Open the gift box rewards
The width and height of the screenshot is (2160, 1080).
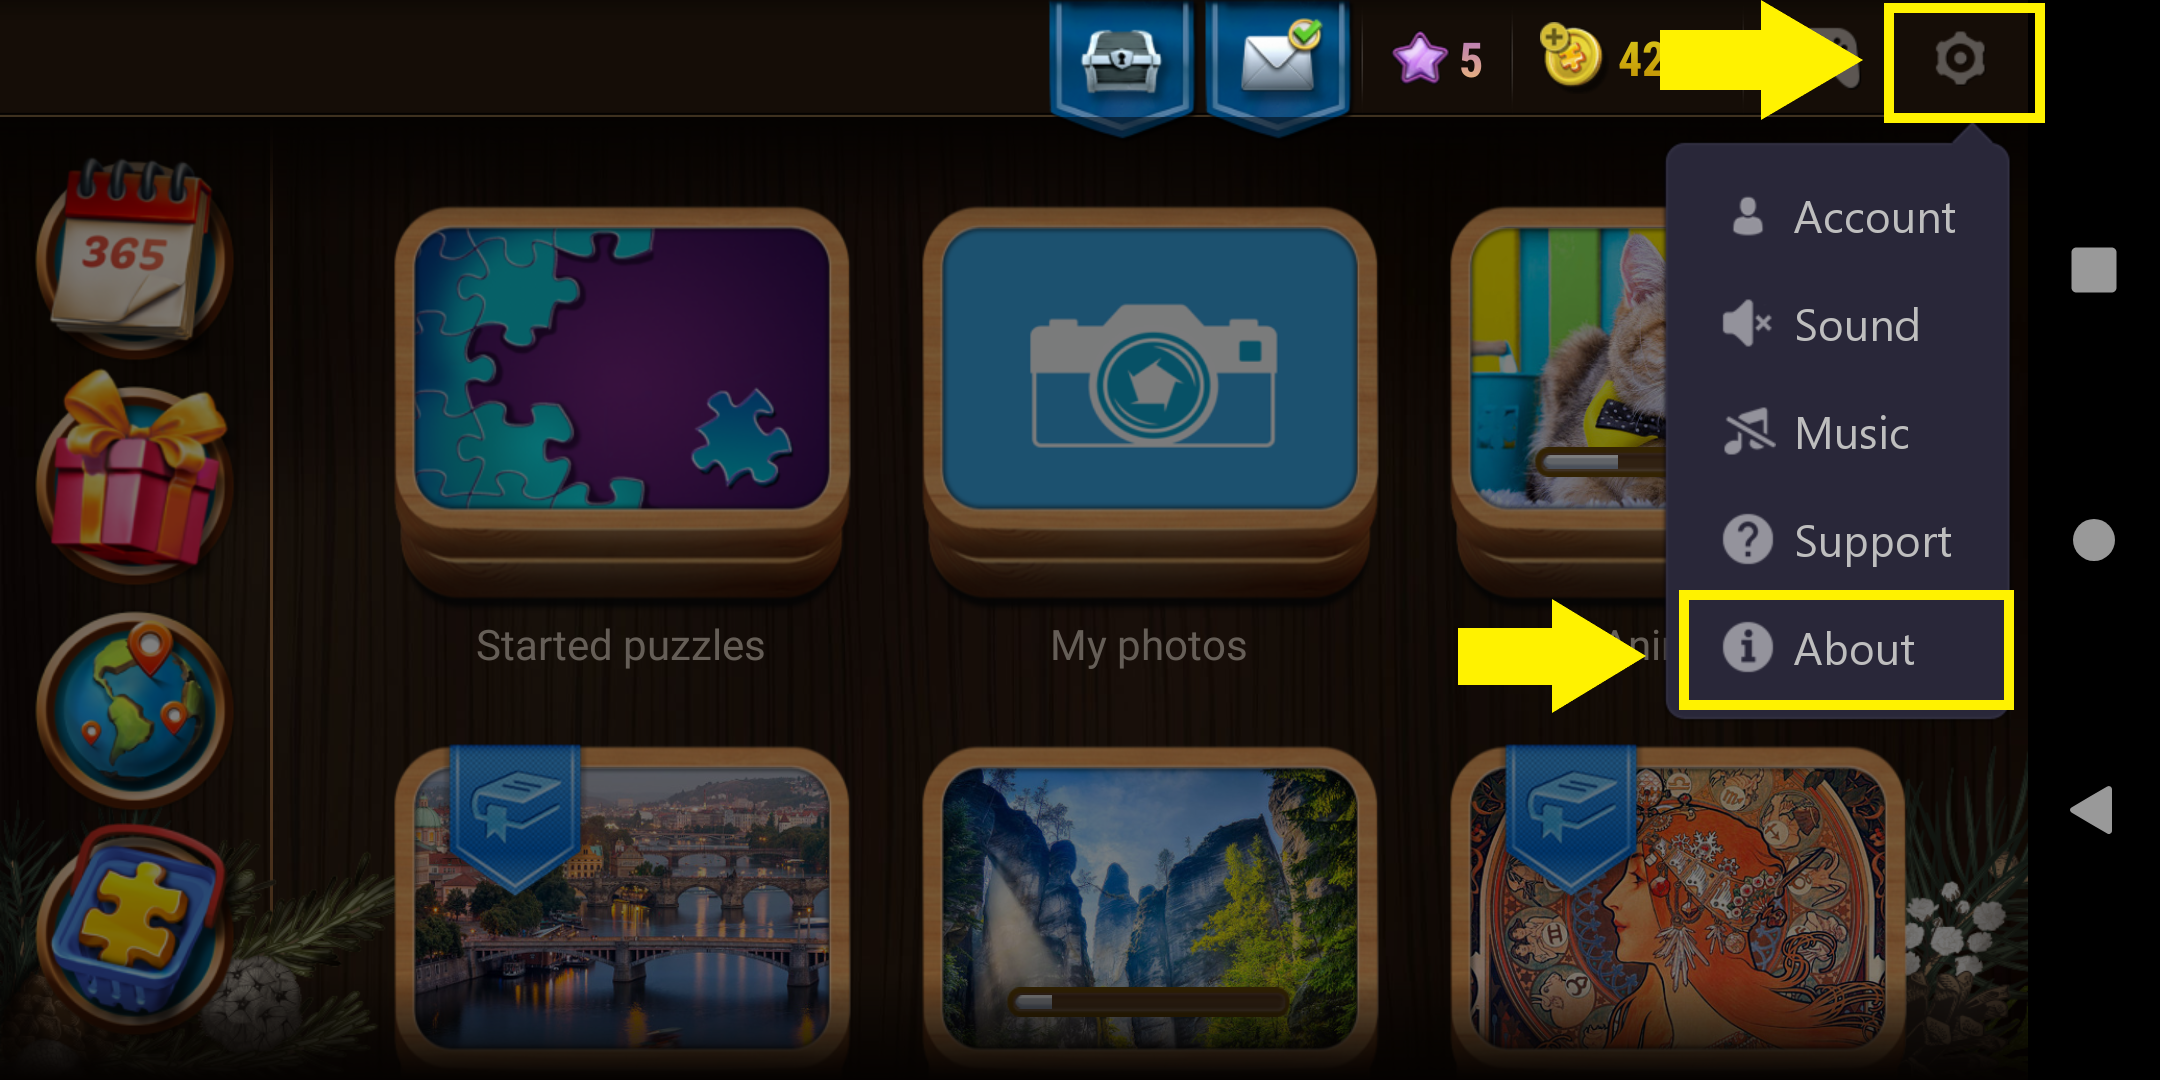[134, 475]
